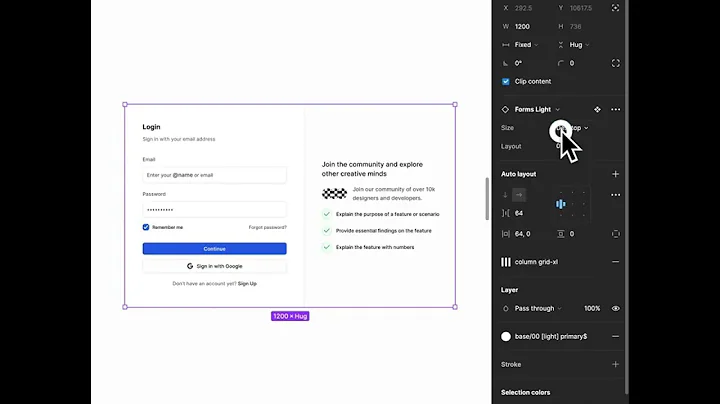Click the base/00 [light] primary$ style name
The image size is (720, 404).
551,336
